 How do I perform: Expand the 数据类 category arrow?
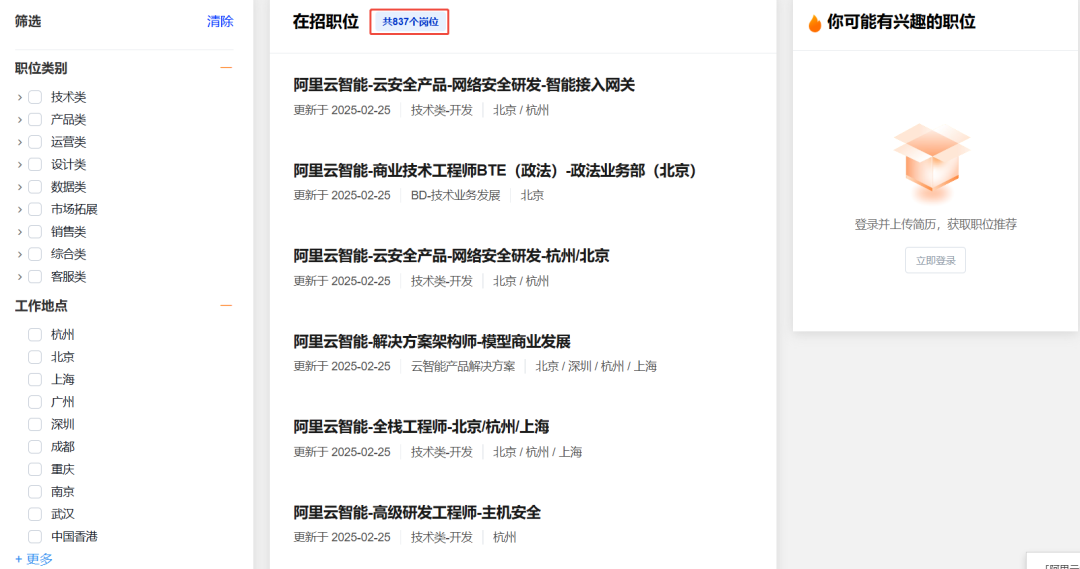tap(19, 187)
